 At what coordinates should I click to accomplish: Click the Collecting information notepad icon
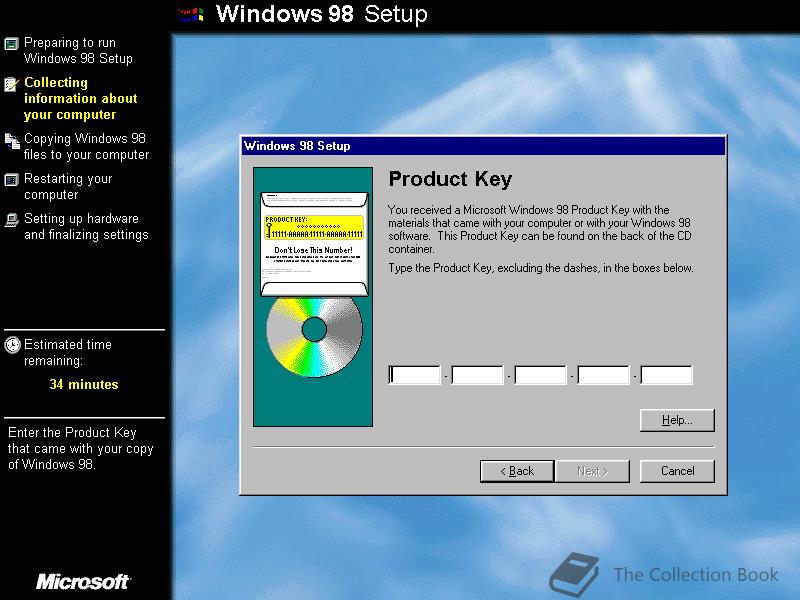point(11,84)
